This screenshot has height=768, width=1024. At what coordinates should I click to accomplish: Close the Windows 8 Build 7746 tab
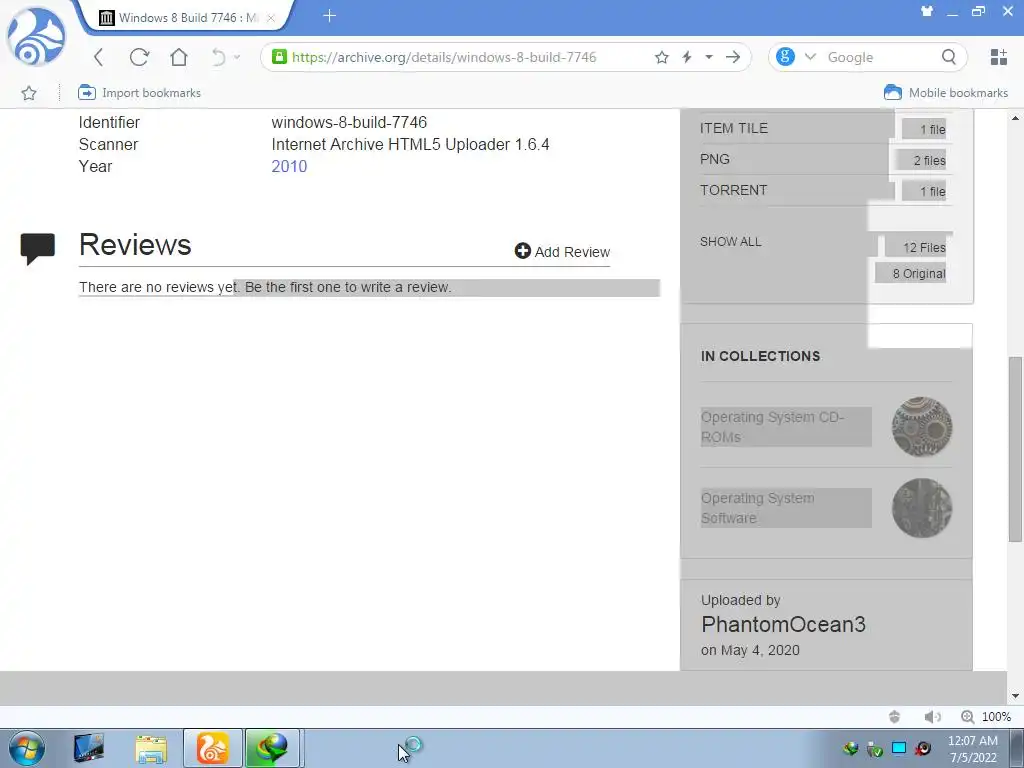[x=270, y=18]
